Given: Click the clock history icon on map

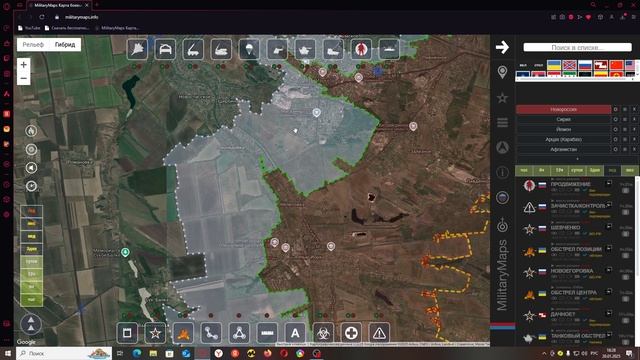Looking at the screenshot, I should tap(31, 186).
